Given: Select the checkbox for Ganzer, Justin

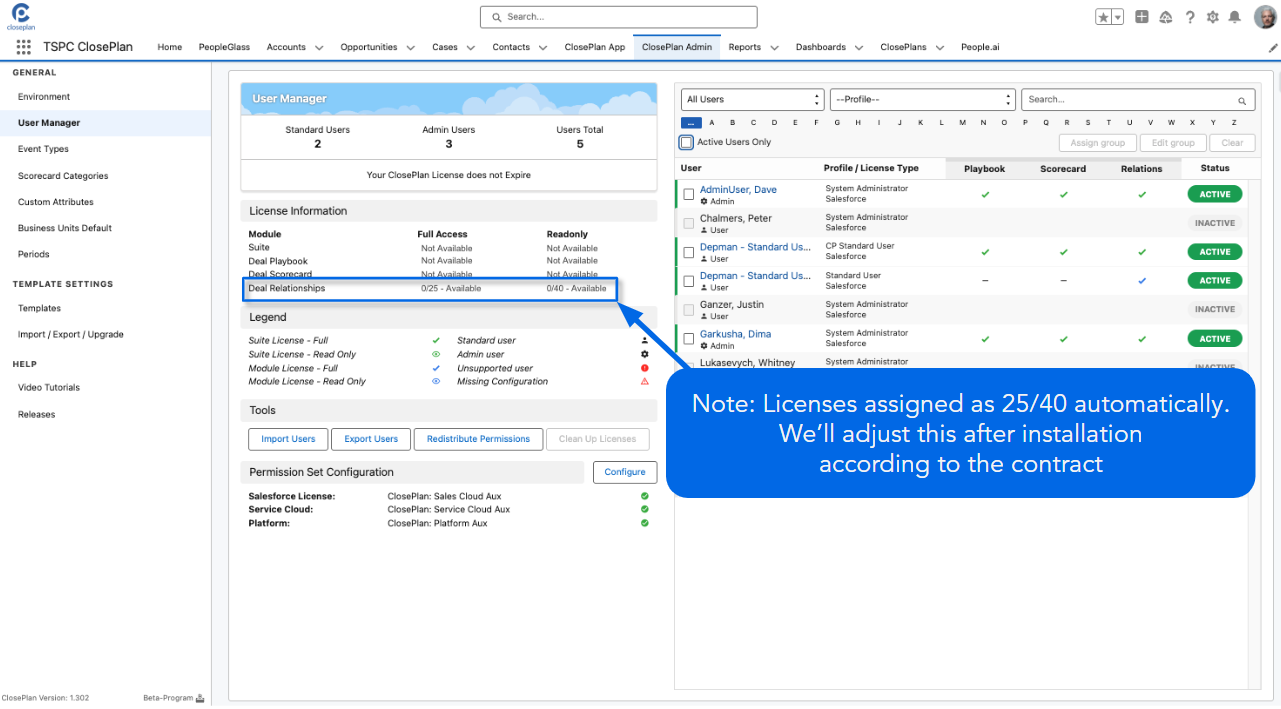Looking at the screenshot, I should 688,310.
